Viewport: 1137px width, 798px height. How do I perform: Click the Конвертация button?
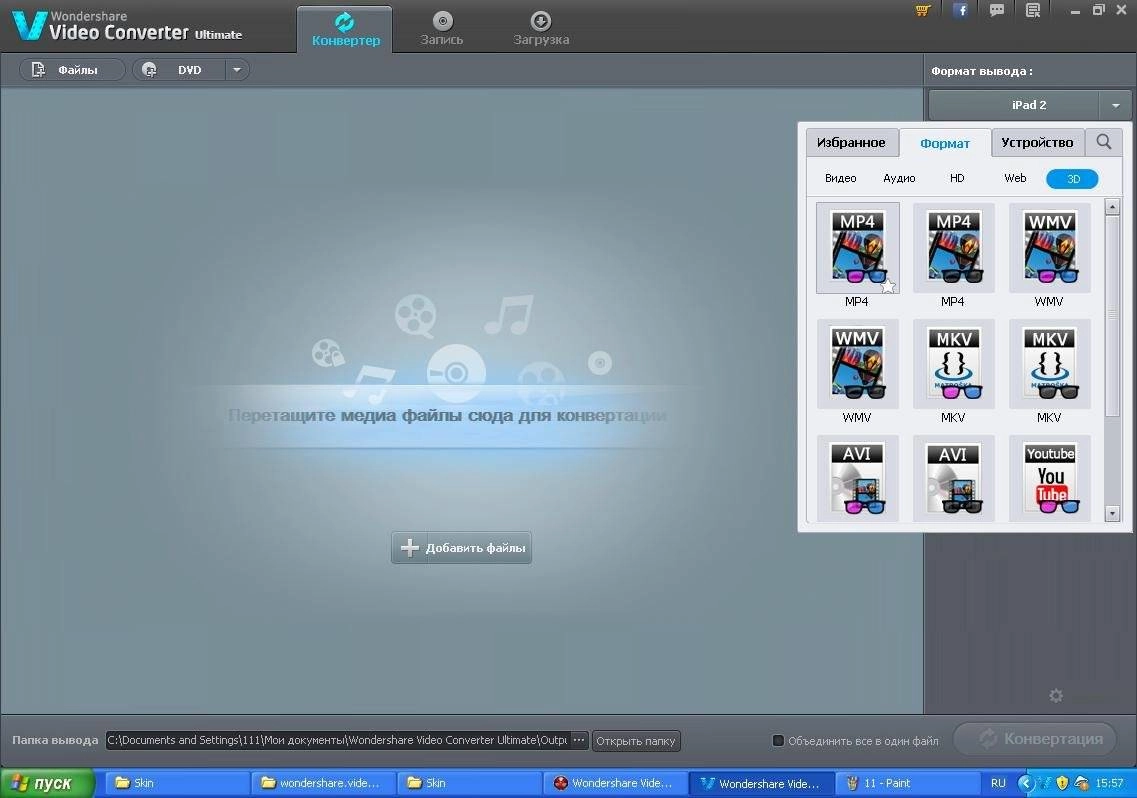(x=1035, y=739)
